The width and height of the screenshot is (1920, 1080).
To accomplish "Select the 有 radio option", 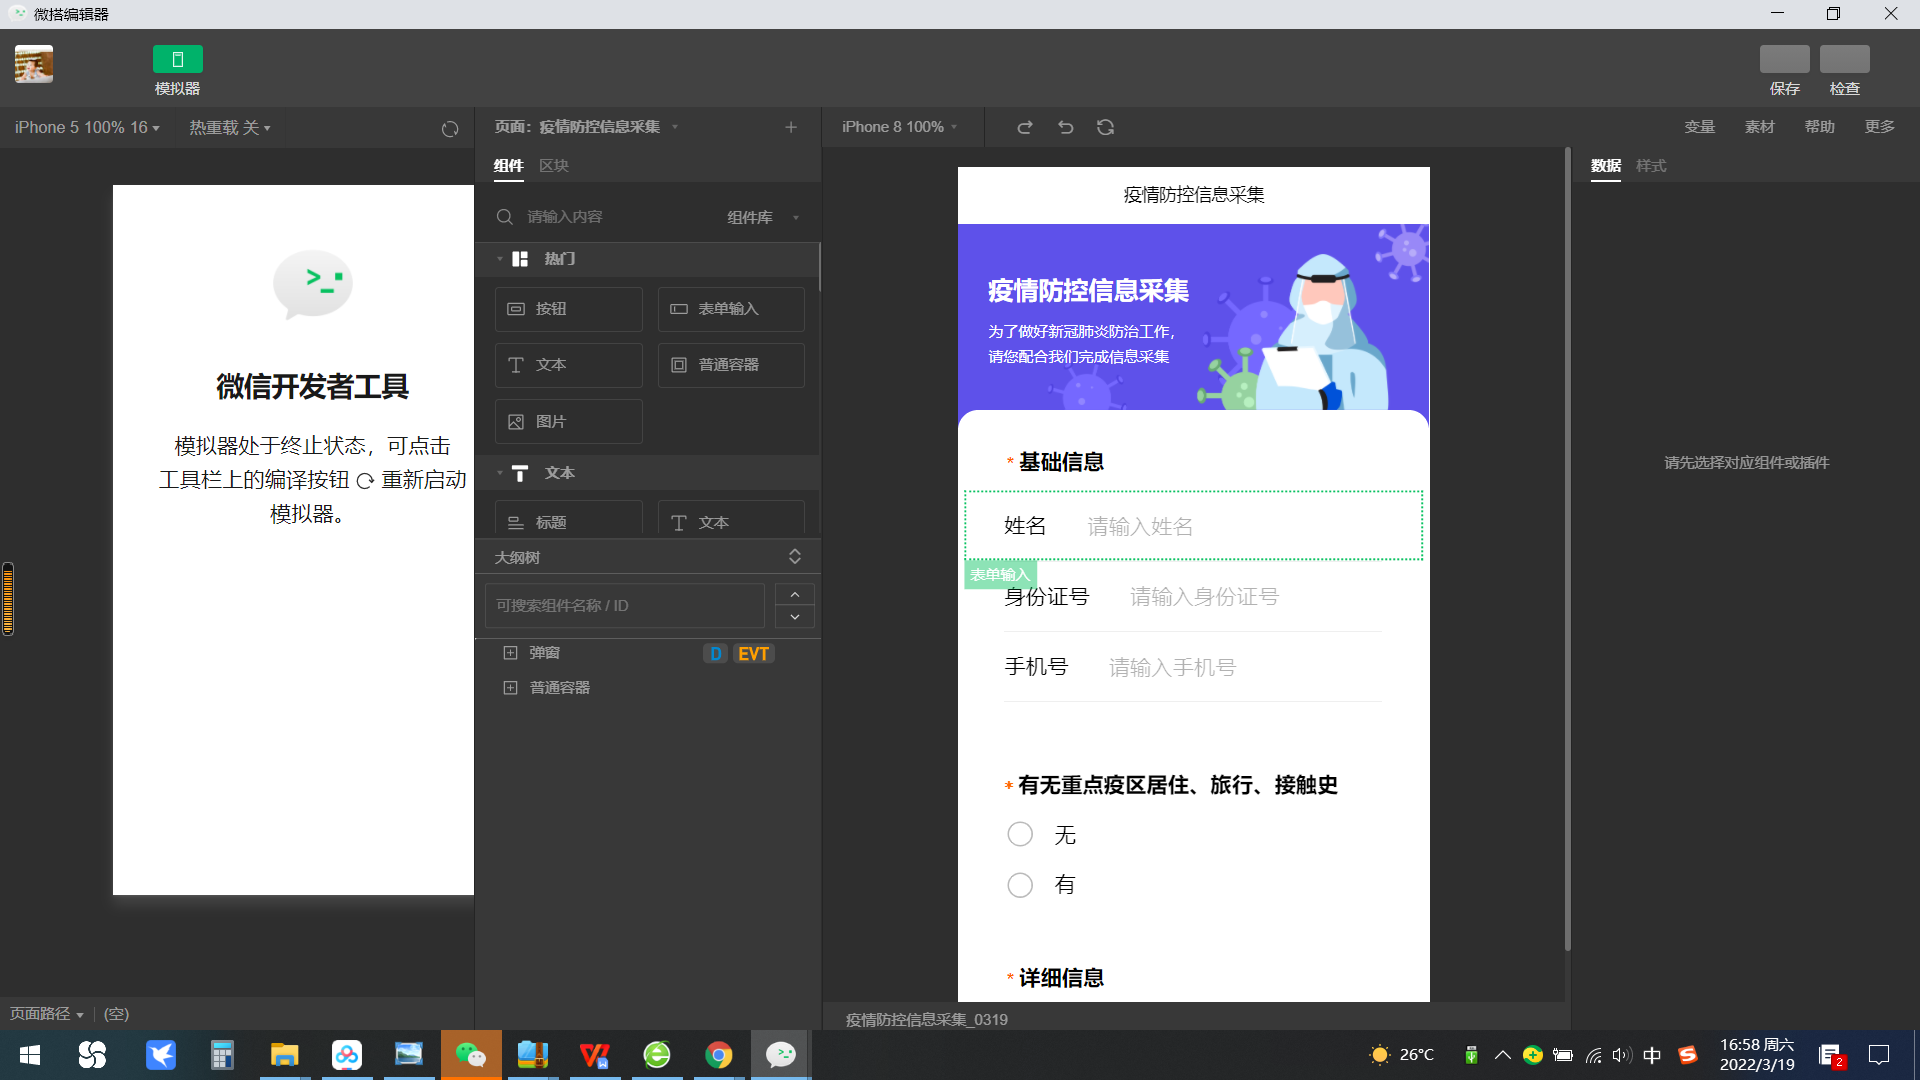I will click(x=1020, y=885).
